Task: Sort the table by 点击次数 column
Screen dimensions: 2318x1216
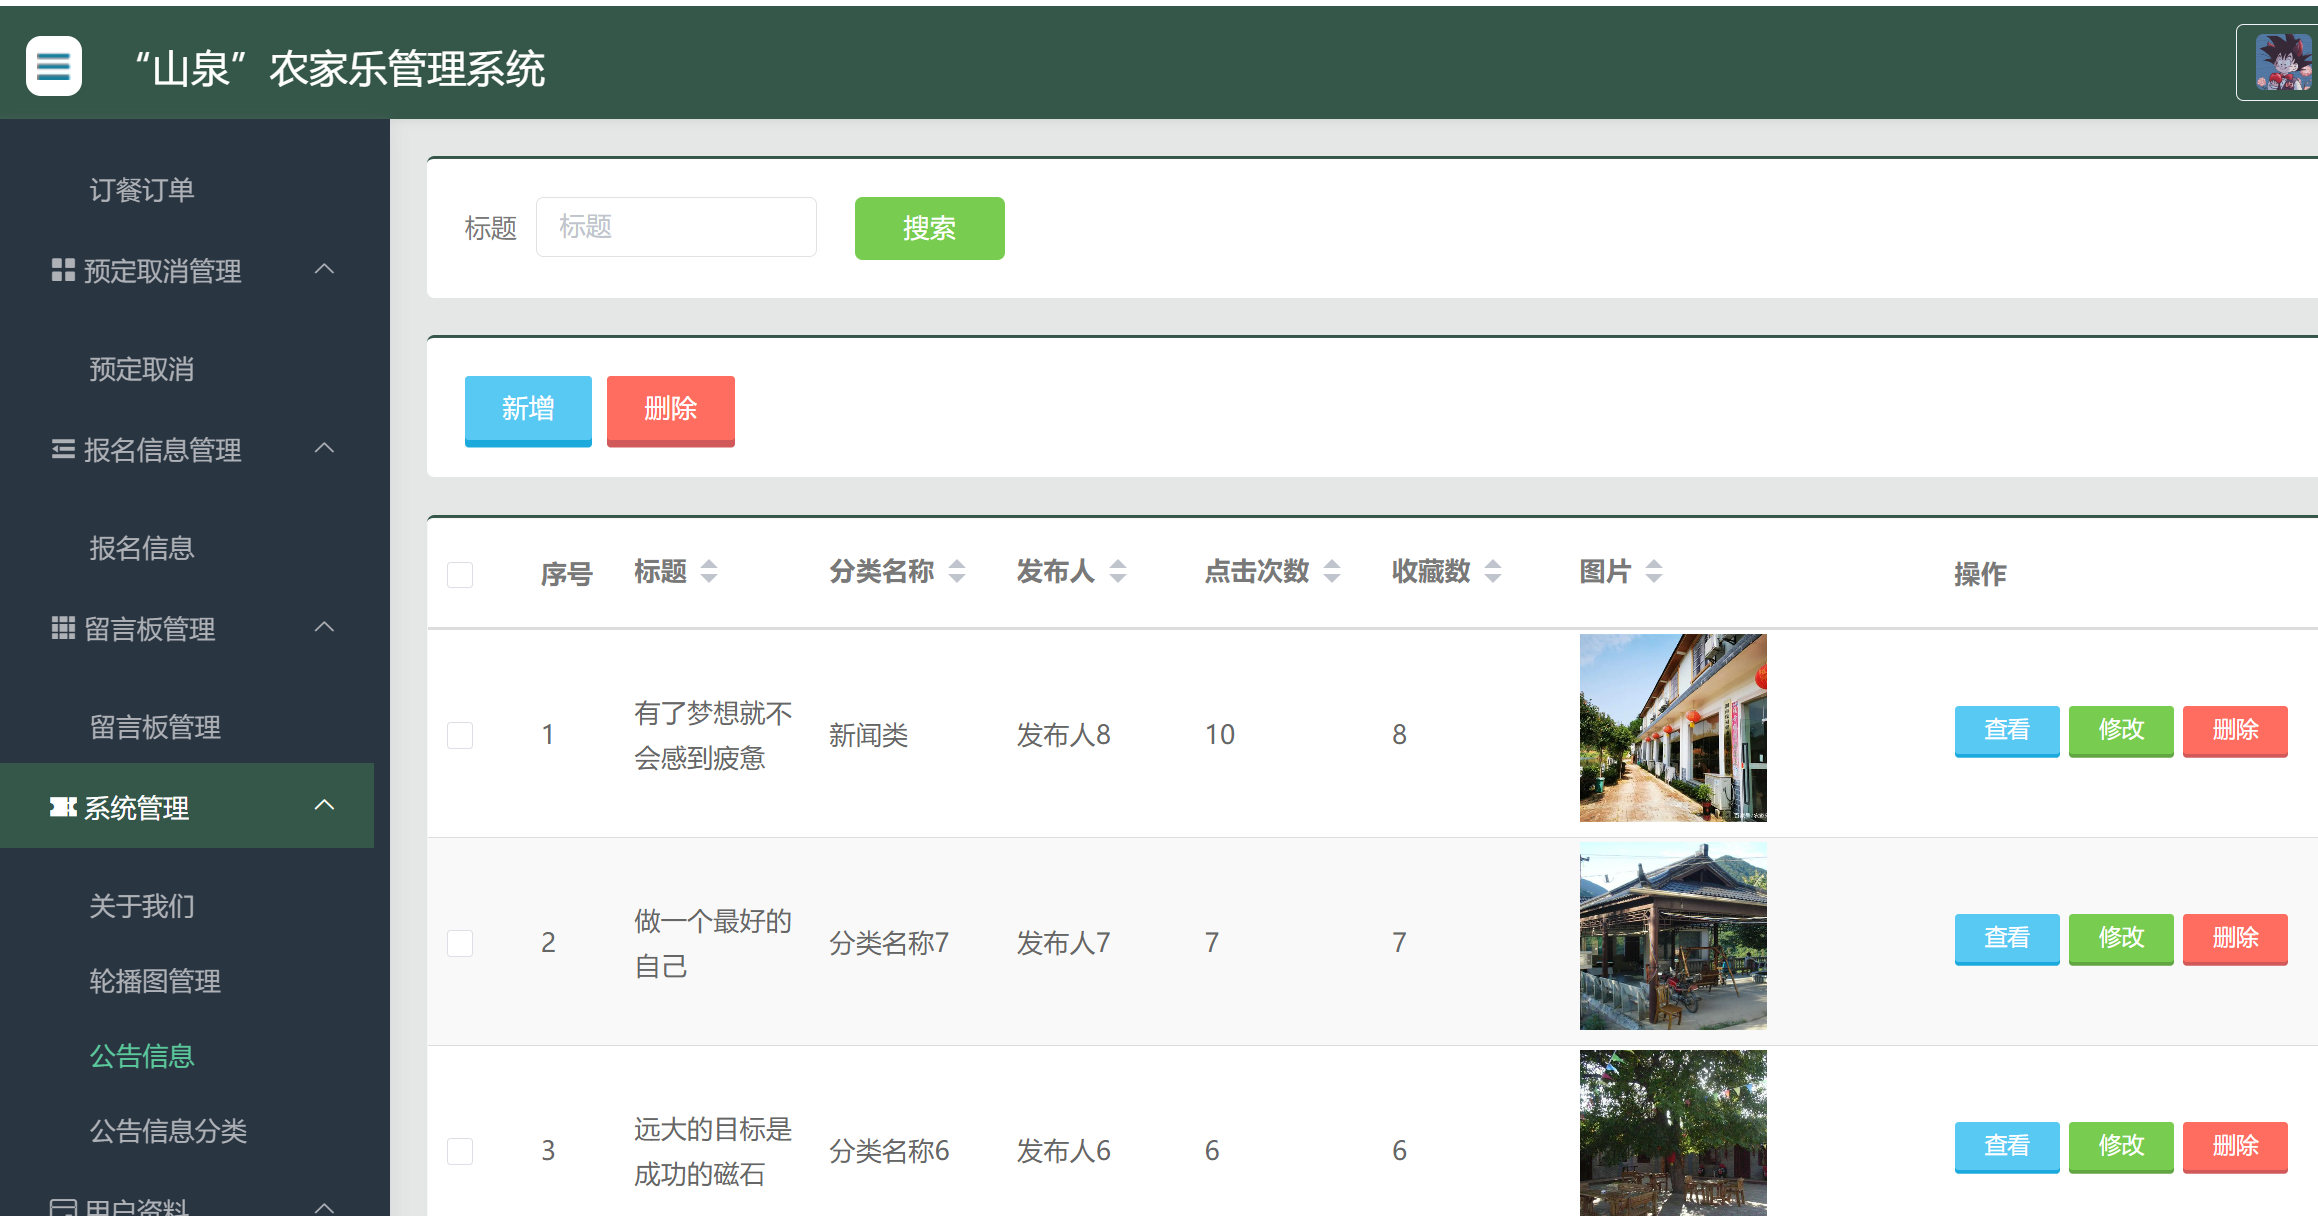Action: click(1331, 571)
